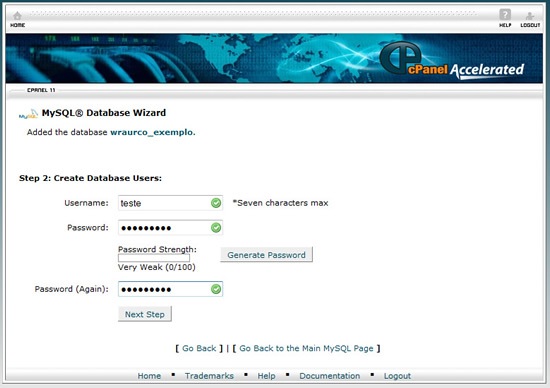Open the wraurco_exemplo database link
This screenshot has width=550, height=388.
point(152,132)
